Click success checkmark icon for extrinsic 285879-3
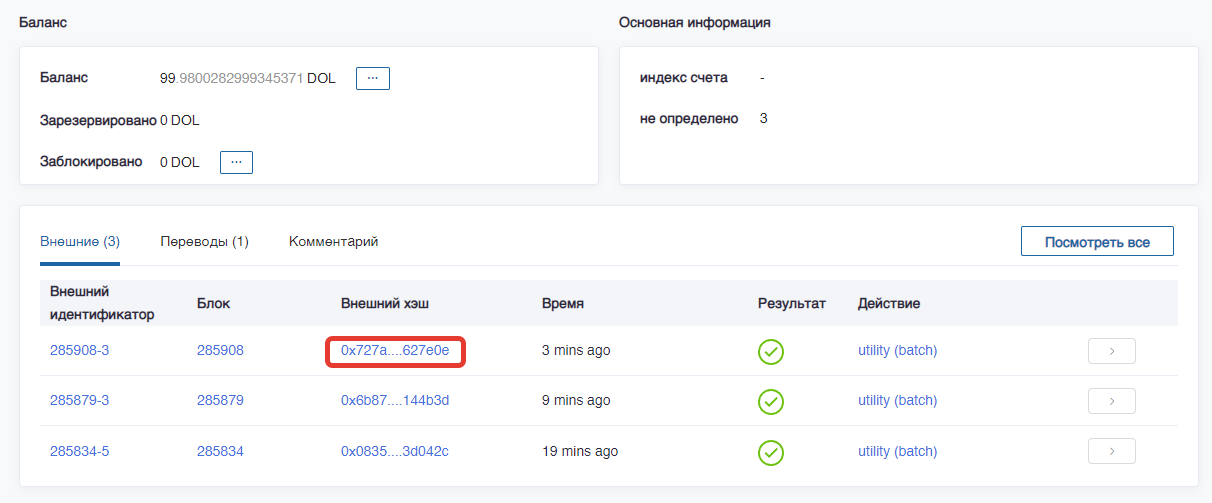 click(x=770, y=401)
